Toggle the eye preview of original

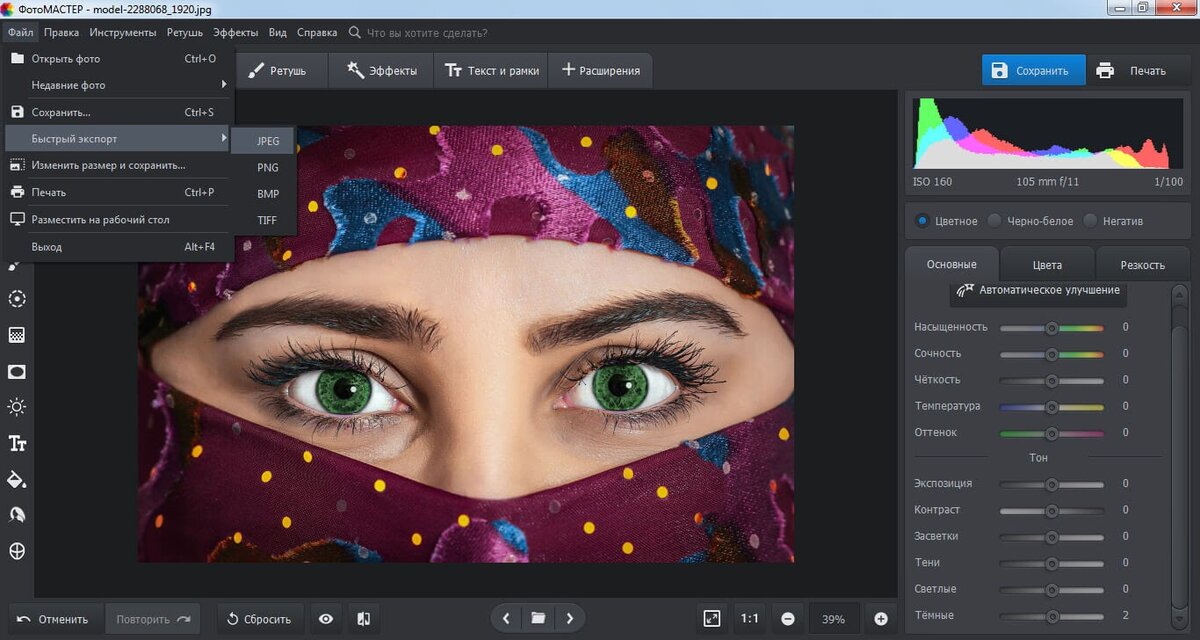[x=326, y=619]
